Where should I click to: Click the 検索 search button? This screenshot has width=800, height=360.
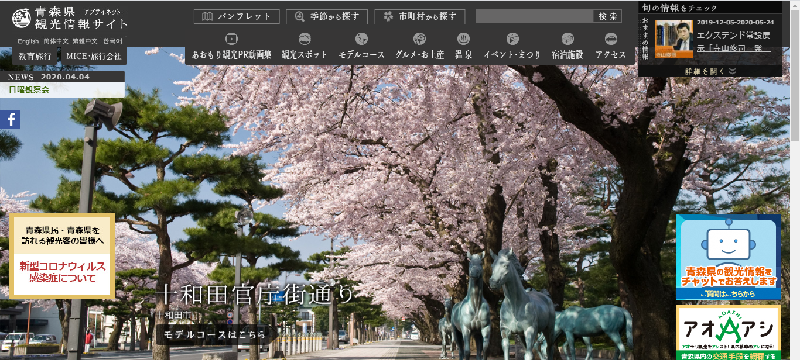click(x=608, y=16)
